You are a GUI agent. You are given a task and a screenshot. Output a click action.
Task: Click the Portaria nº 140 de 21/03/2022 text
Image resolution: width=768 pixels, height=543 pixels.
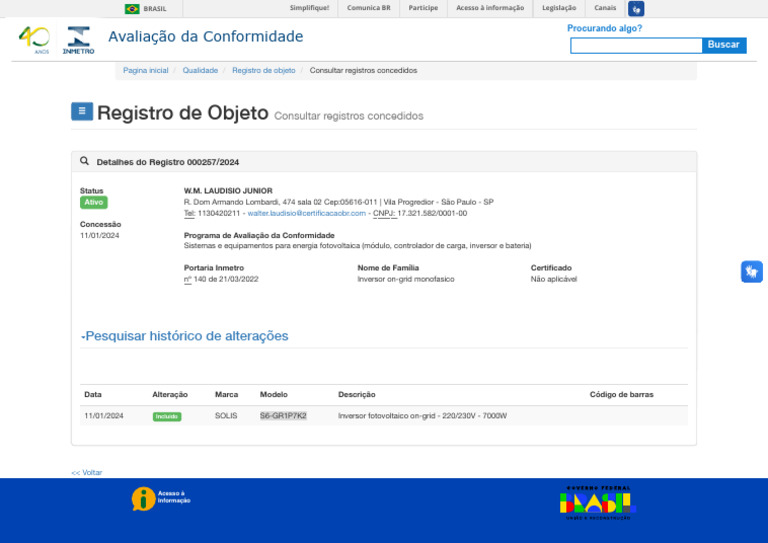click(x=221, y=279)
